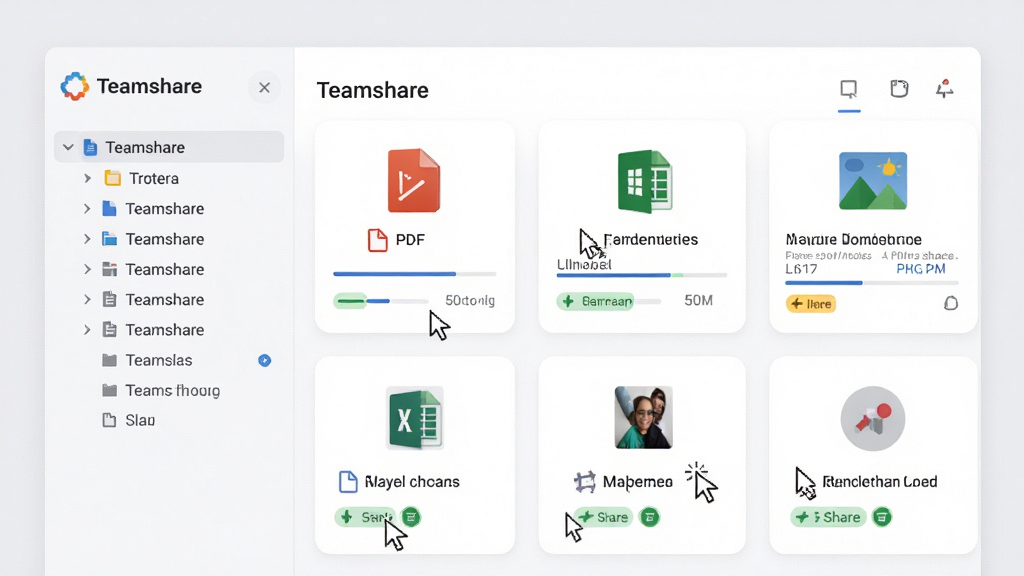Select the Trotera folder row
The height and width of the screenshot is (576, 1024).
pyautogui.click(x=169, y=178)
